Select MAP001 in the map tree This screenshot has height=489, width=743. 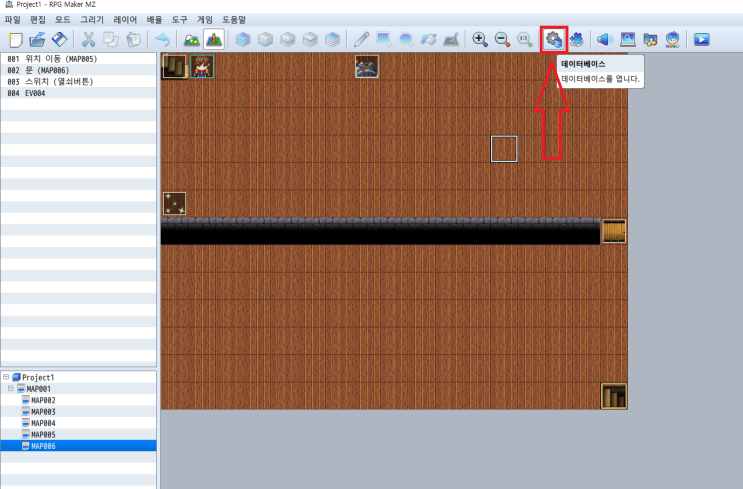[38, 389]
